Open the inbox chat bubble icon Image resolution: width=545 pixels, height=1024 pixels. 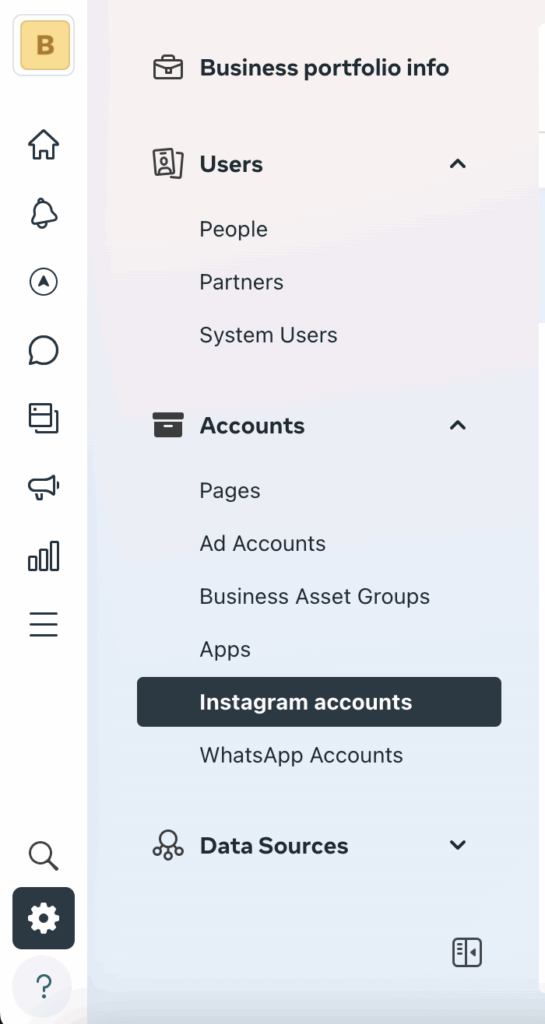tap(43, 351)
